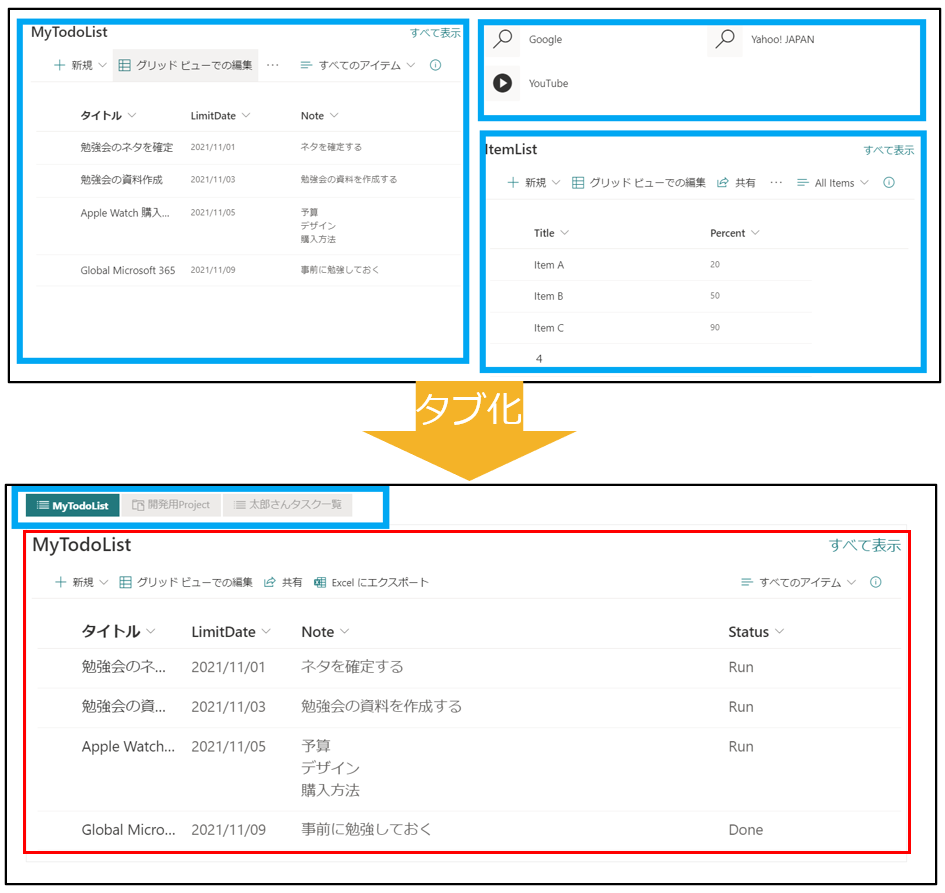
Task: Select the active MyTodoList tab
Action: click(x=73, y=505)
